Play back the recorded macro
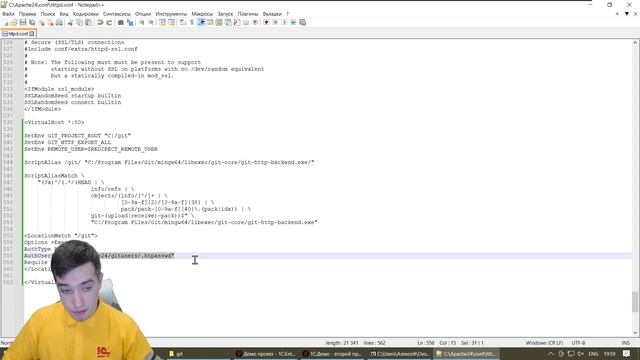640x360 pixels. 284,22
